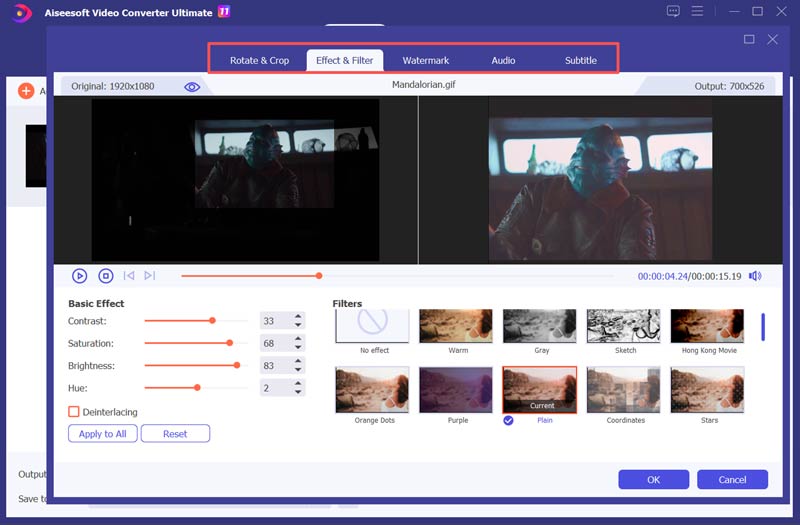Click the current time 00:00:04.24

[x=662, y=276]
